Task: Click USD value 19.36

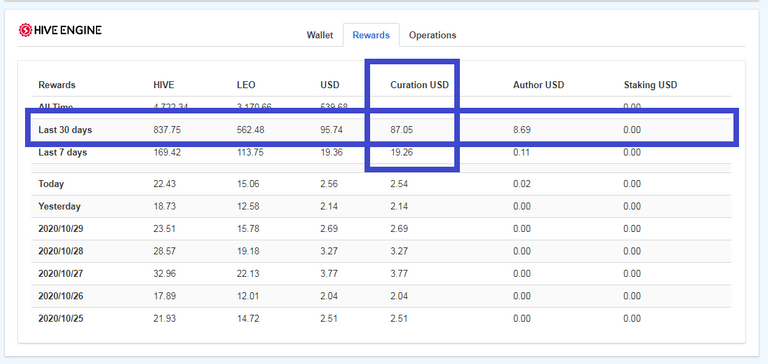Action: 331,152
